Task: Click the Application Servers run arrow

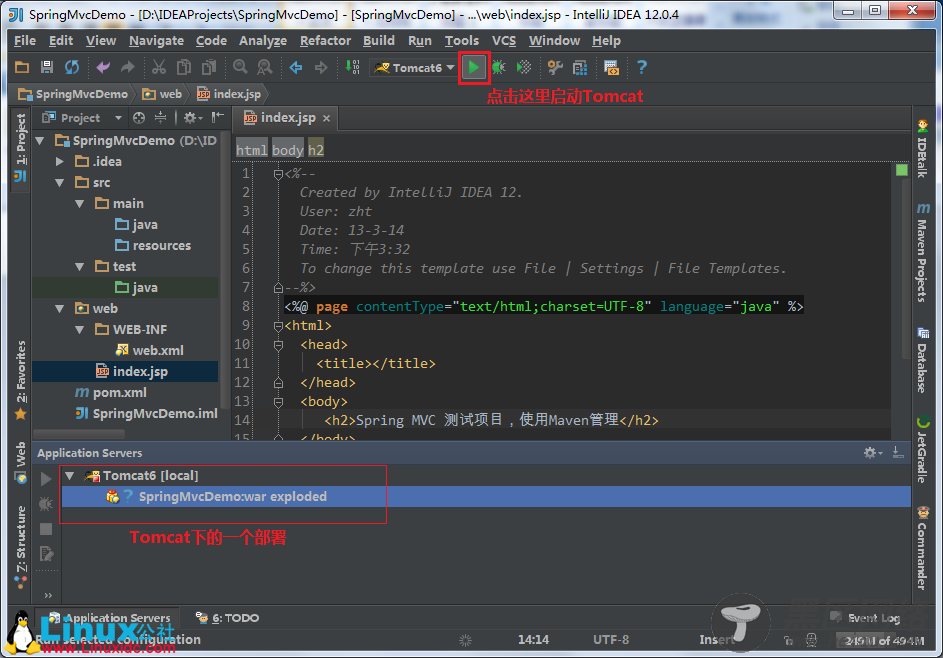Action: [46, 479]
